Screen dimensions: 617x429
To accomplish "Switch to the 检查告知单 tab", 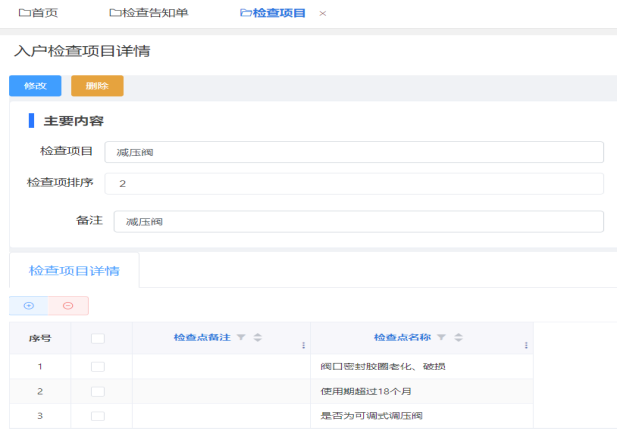I will pyautogui.click(x=148, y=13).
